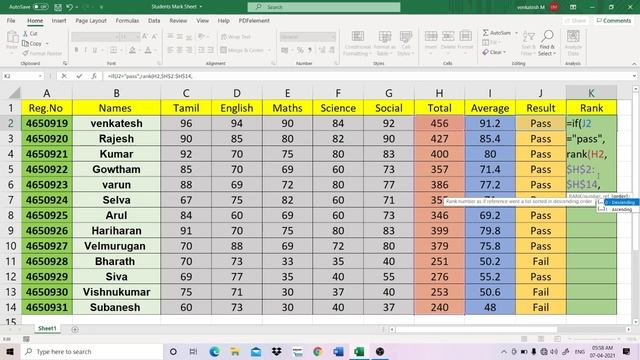Switch to the Page Layout tab

pos(91,20)
